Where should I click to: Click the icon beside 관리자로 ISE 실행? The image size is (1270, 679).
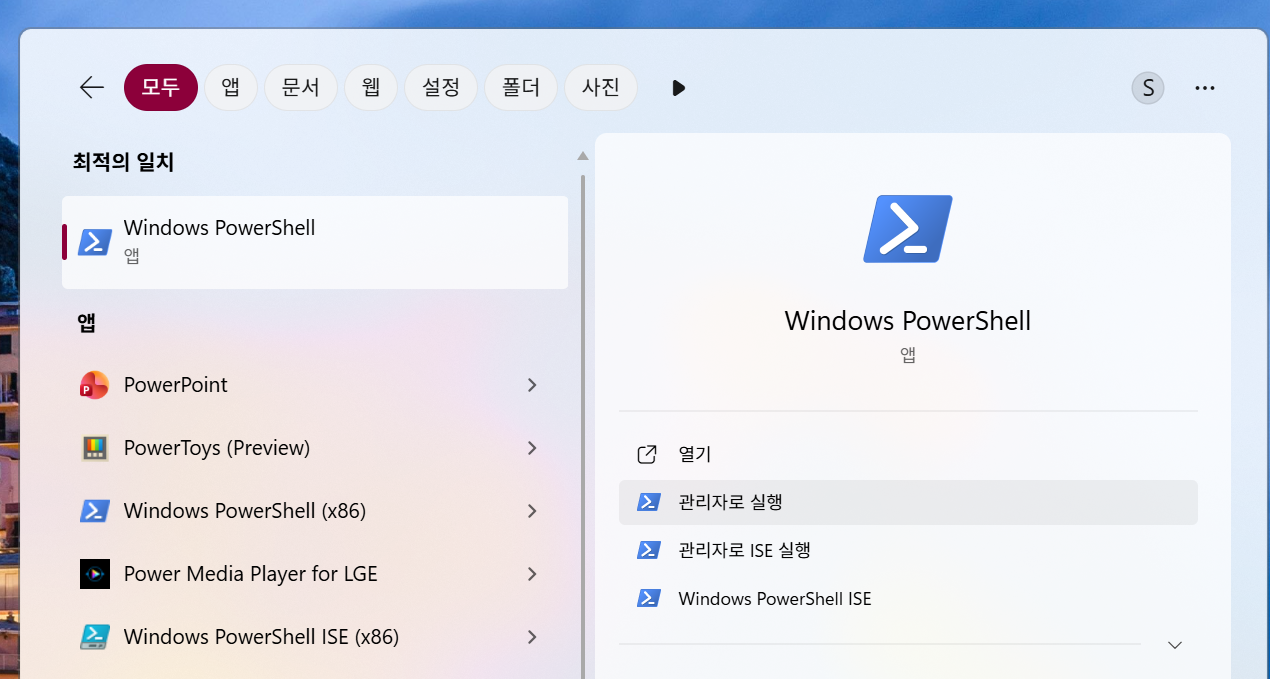click(648, 550)
